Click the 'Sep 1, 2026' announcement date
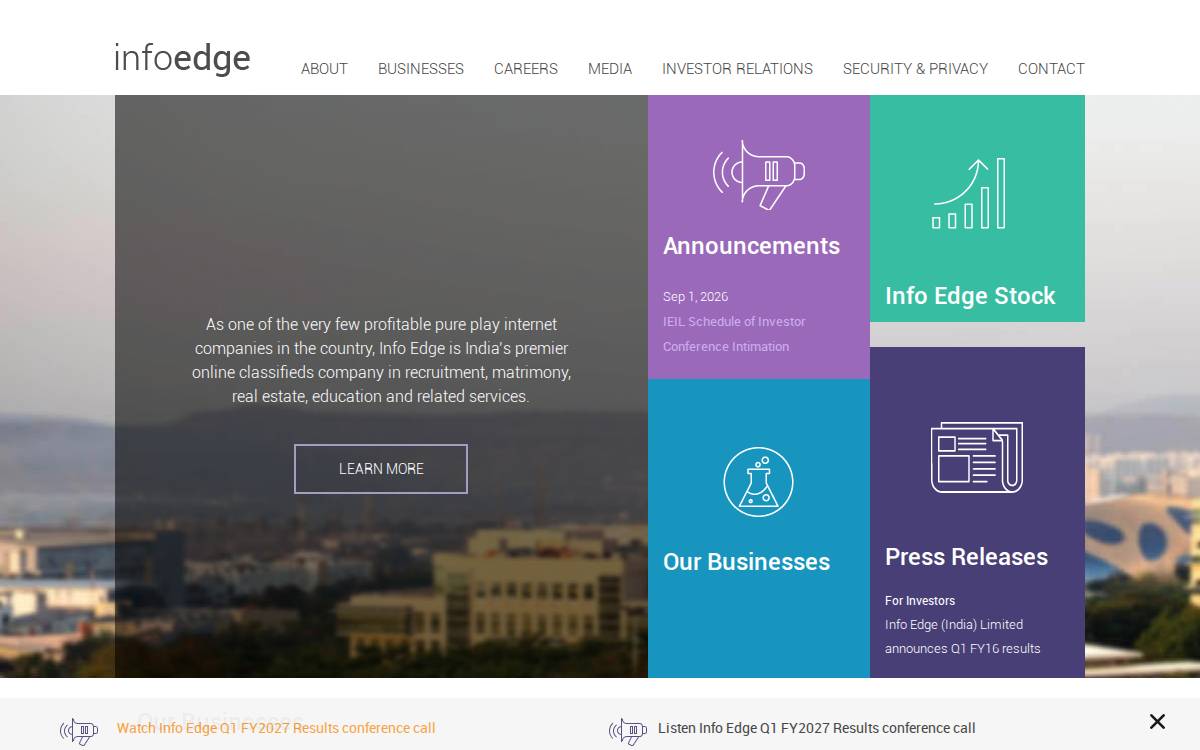 [x=695, y=297]
